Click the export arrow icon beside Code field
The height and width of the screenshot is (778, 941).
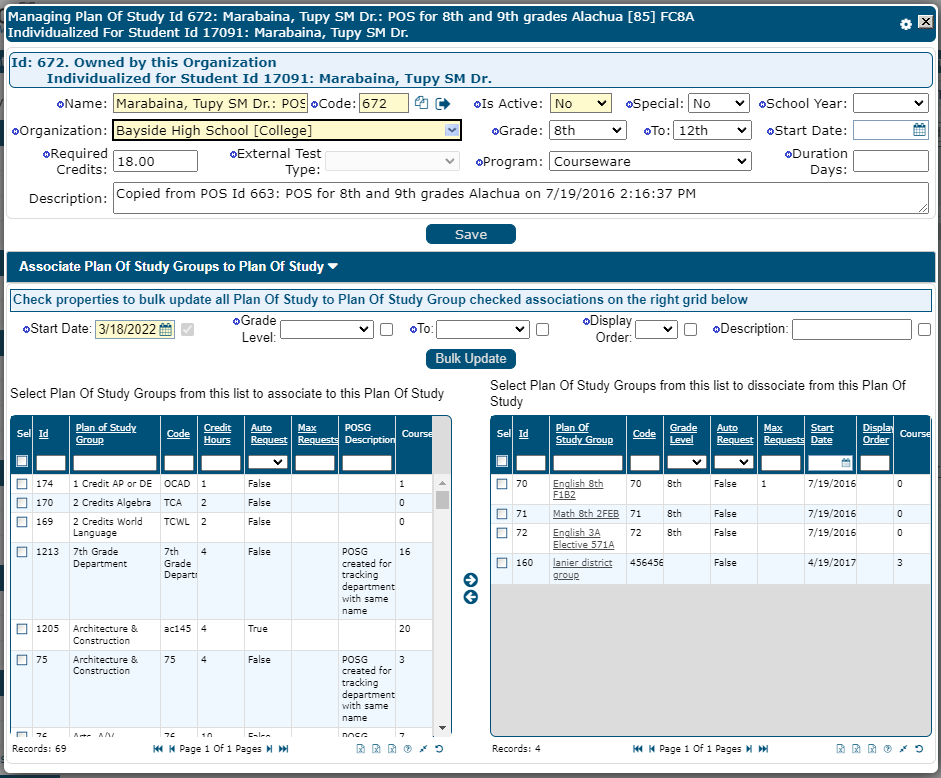click(x=443, y=103)
